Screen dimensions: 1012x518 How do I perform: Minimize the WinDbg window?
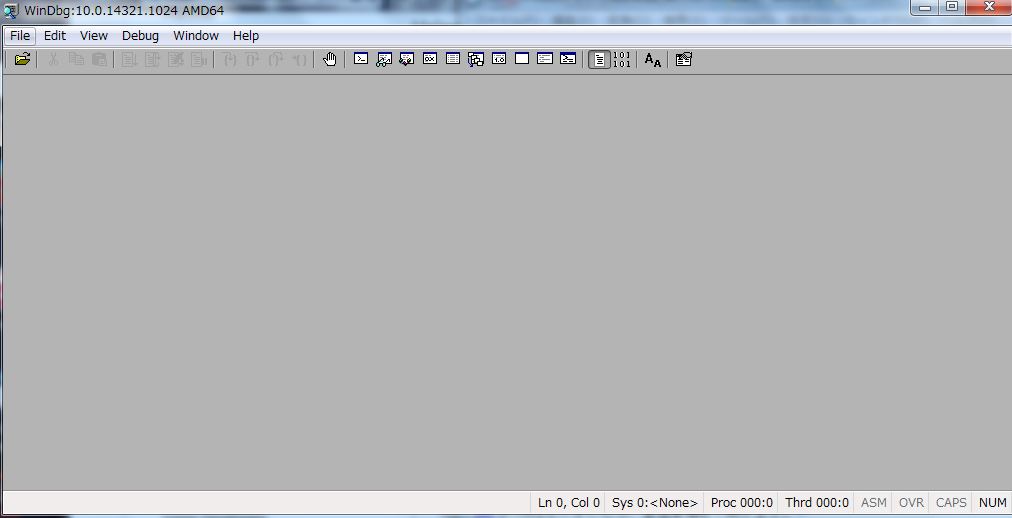pyautogui.click(x=926, y=8)
